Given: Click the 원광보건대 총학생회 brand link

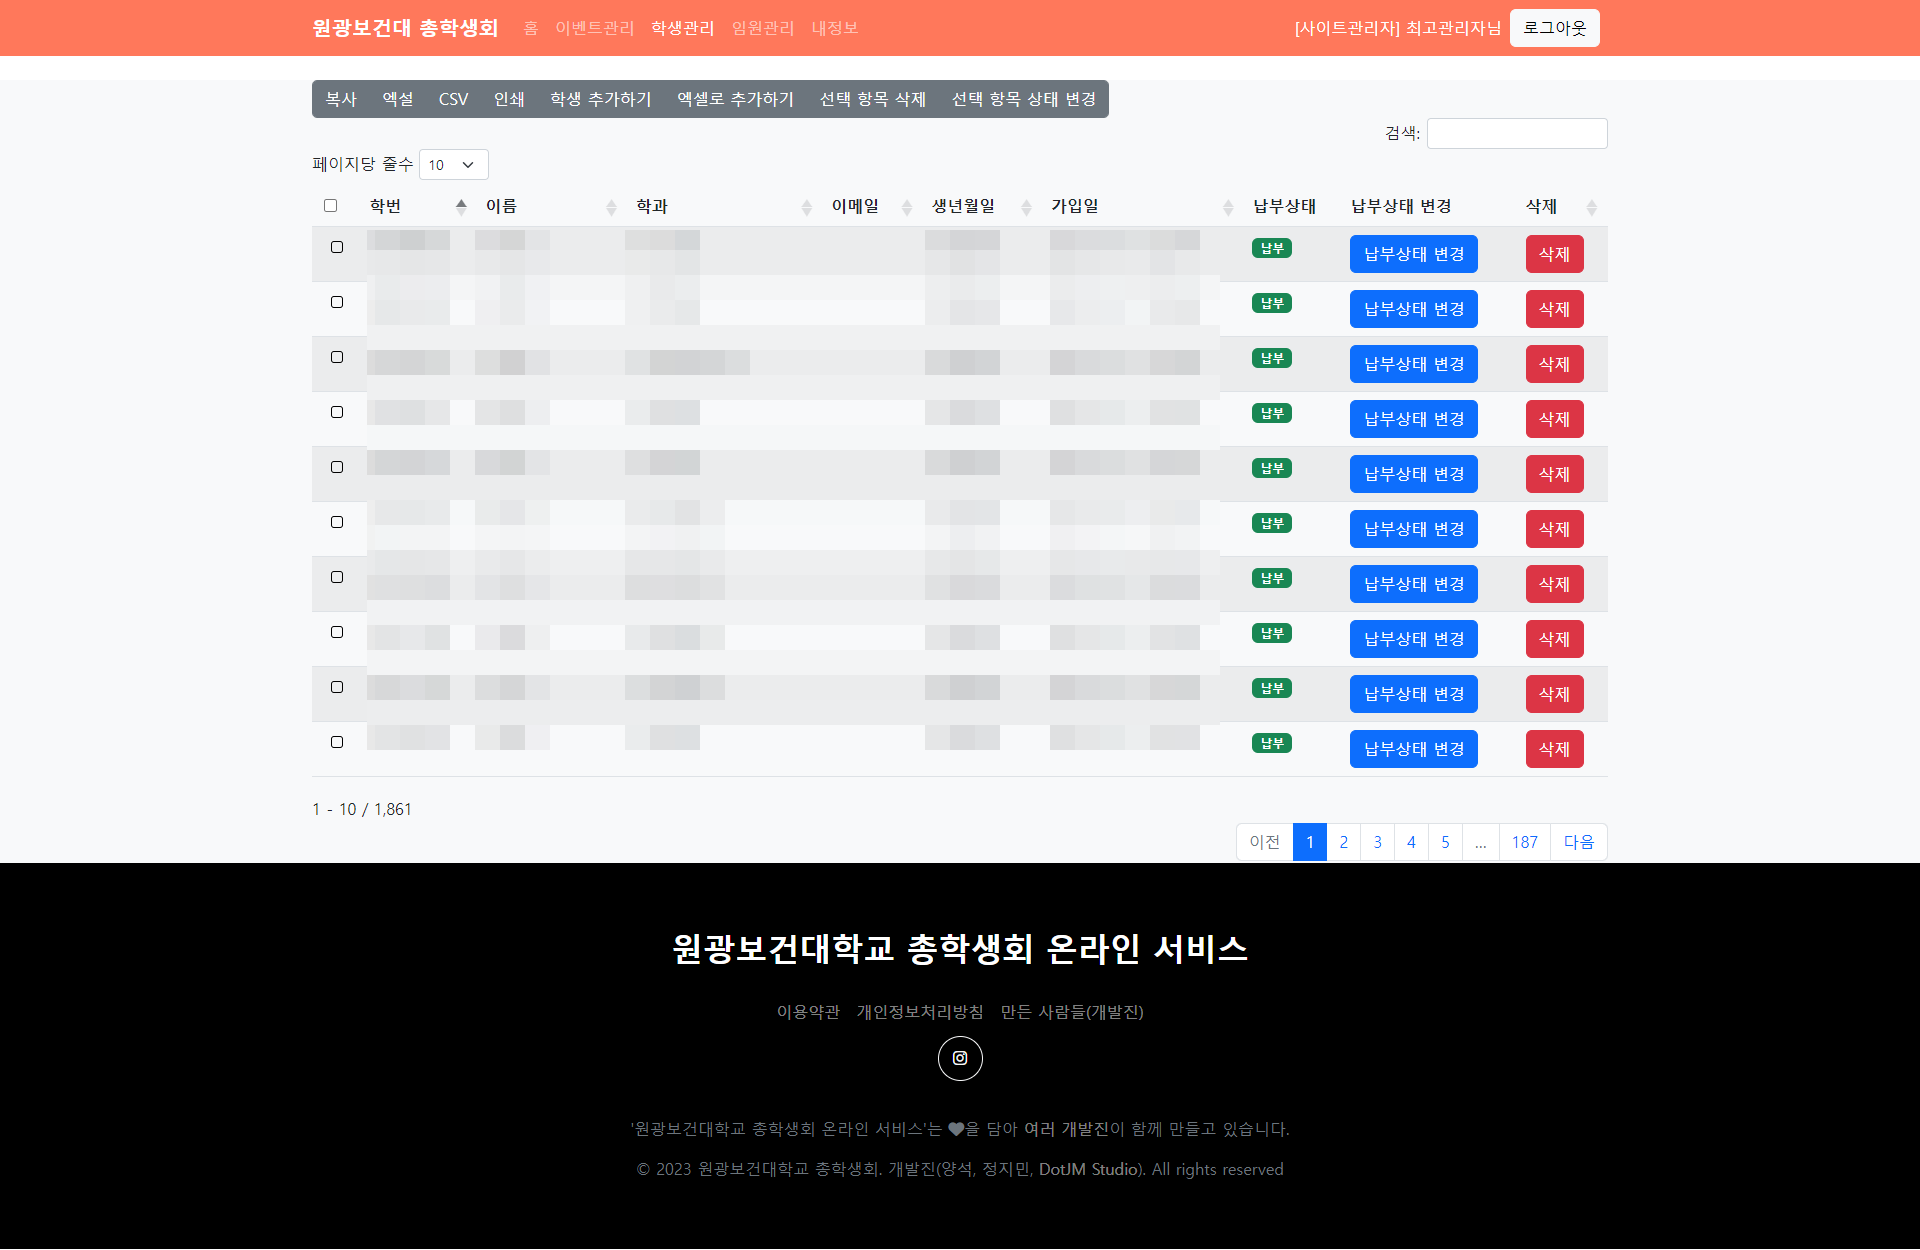Looking at the screenshot, I should (405, 28).
